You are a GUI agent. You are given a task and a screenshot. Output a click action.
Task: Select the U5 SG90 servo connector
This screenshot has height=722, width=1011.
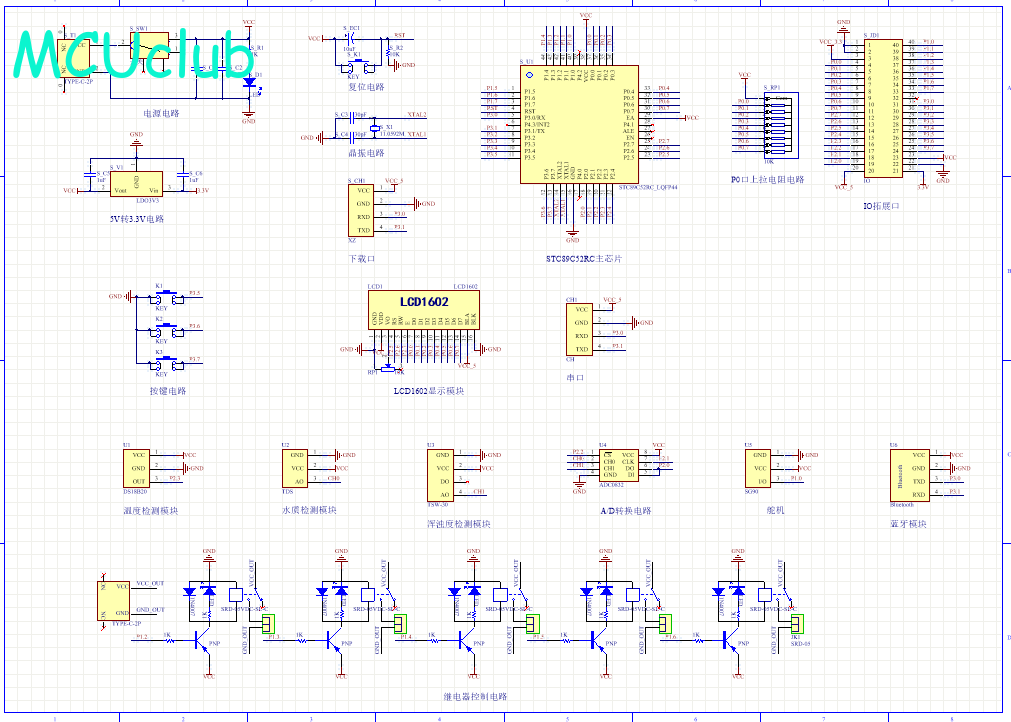pyautogui.click(x=758, y=468)
